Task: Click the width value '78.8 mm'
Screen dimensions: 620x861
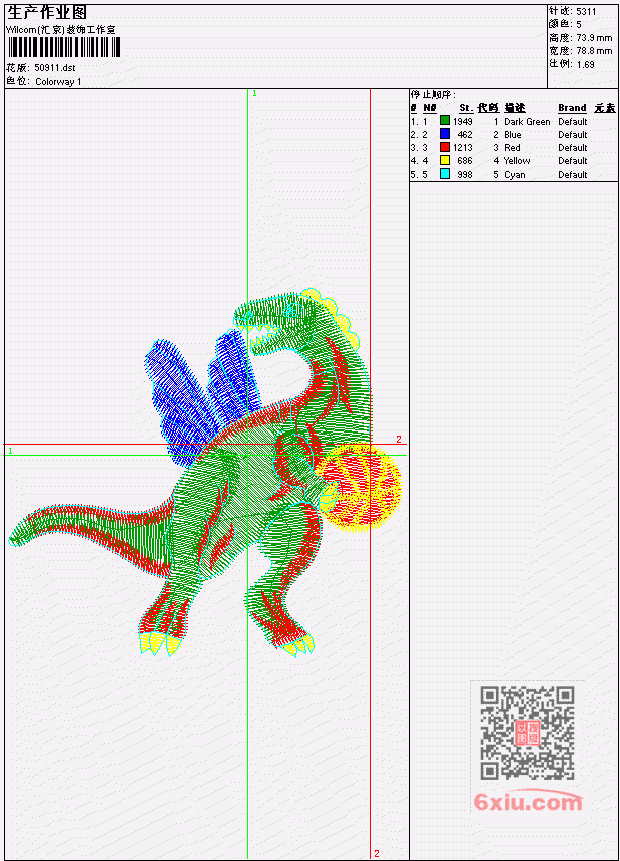Action: click(594, 51)
